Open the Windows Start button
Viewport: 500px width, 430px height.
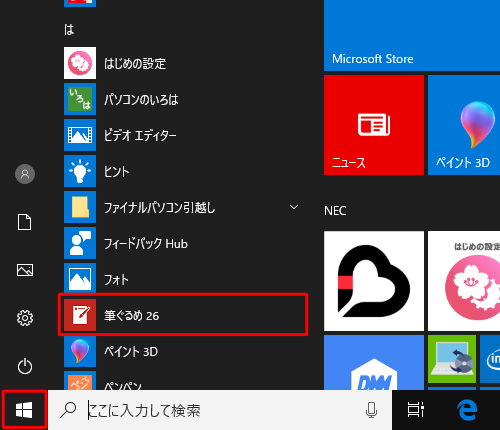tap(24, 410)
